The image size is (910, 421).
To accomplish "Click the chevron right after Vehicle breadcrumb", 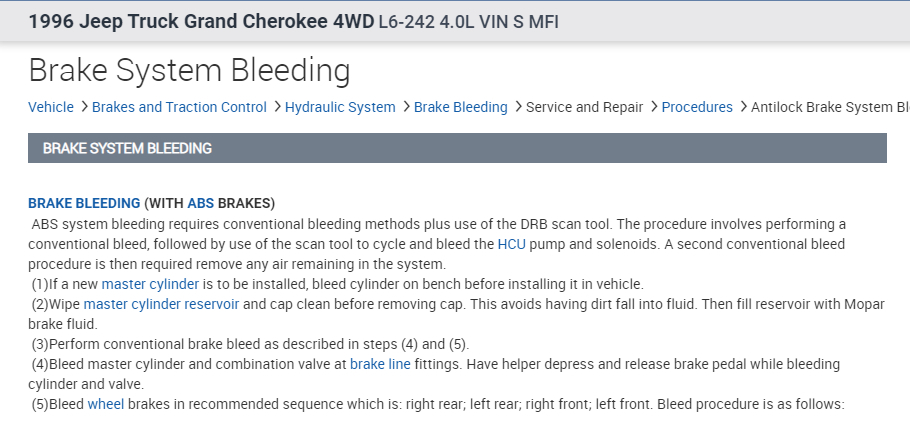I will (84, 107).
